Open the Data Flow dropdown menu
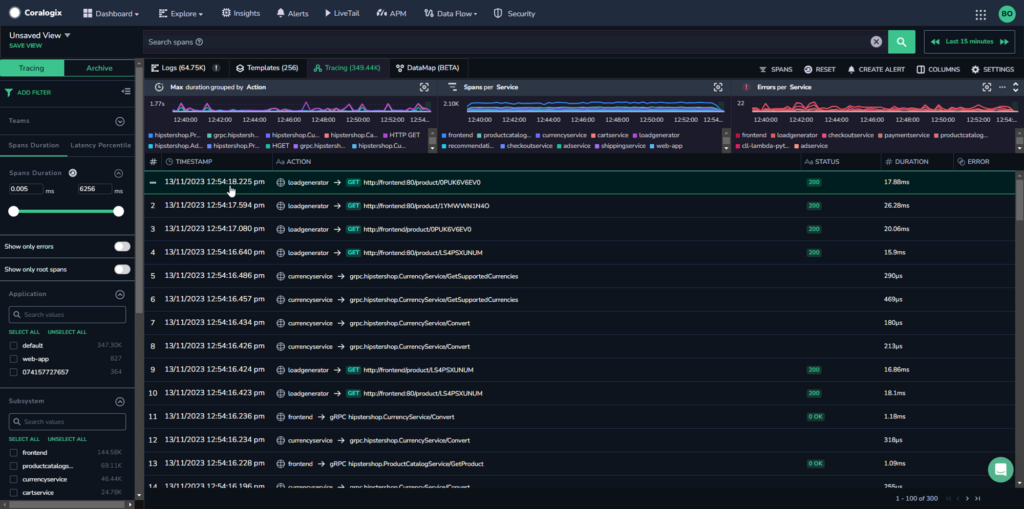This screenshot has height=509, width=1024. click(x=451, y=14)
